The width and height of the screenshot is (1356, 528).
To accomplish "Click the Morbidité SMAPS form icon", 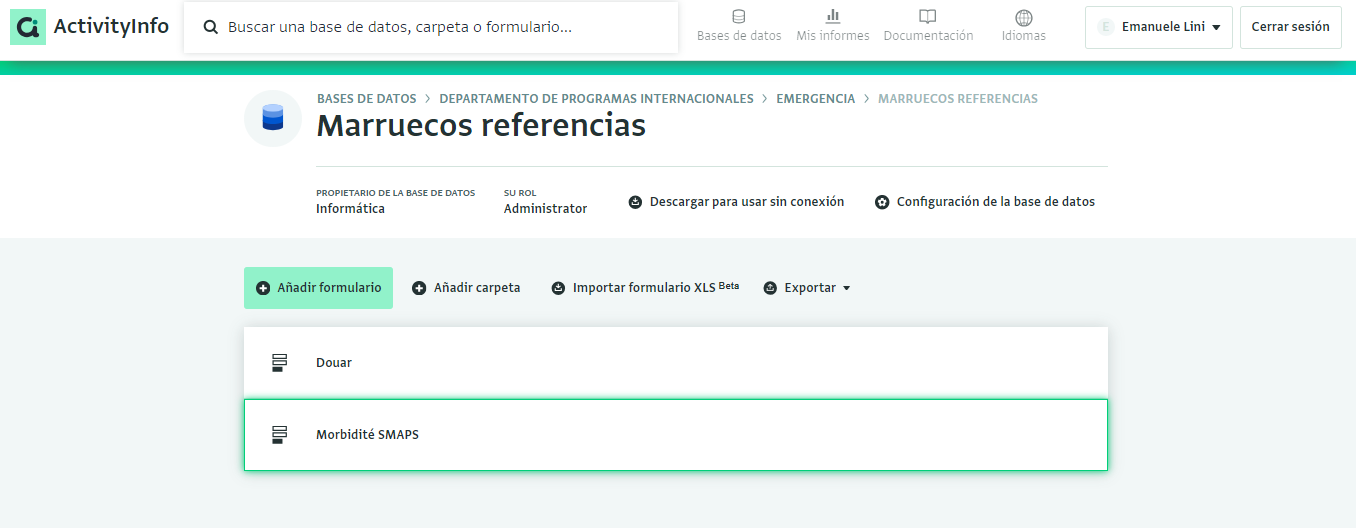I will click(x=279, y=435).
